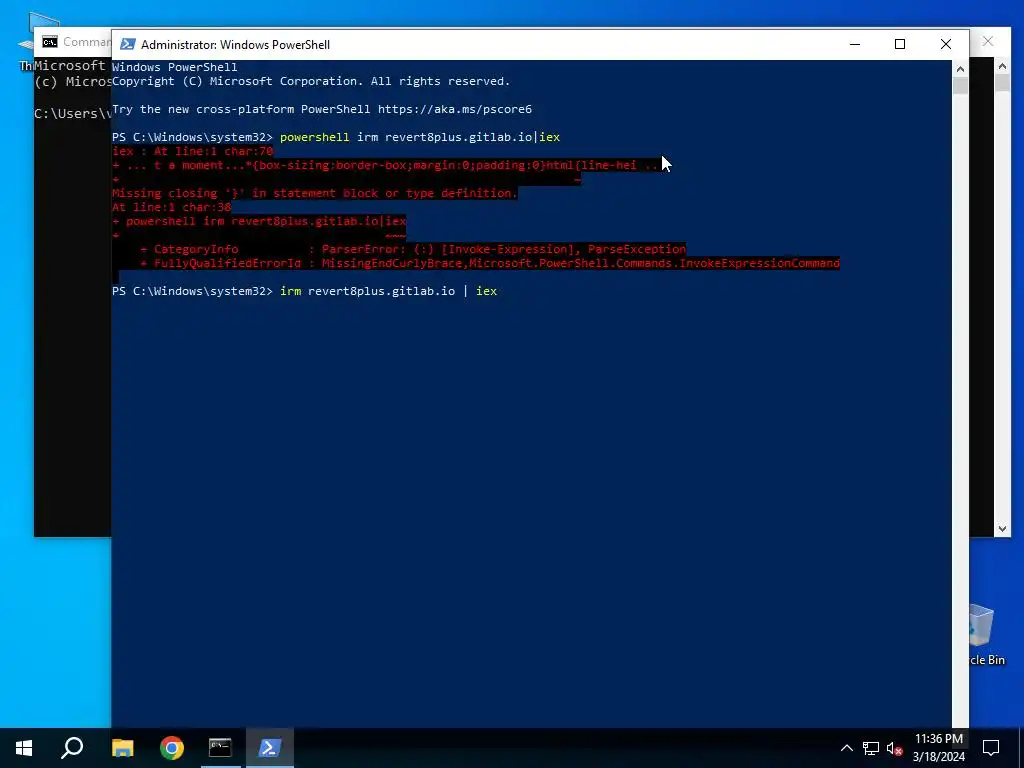The image size is (1024, 768).
Task: Open File Explorer from the taskbar
Action: point(123,748)
